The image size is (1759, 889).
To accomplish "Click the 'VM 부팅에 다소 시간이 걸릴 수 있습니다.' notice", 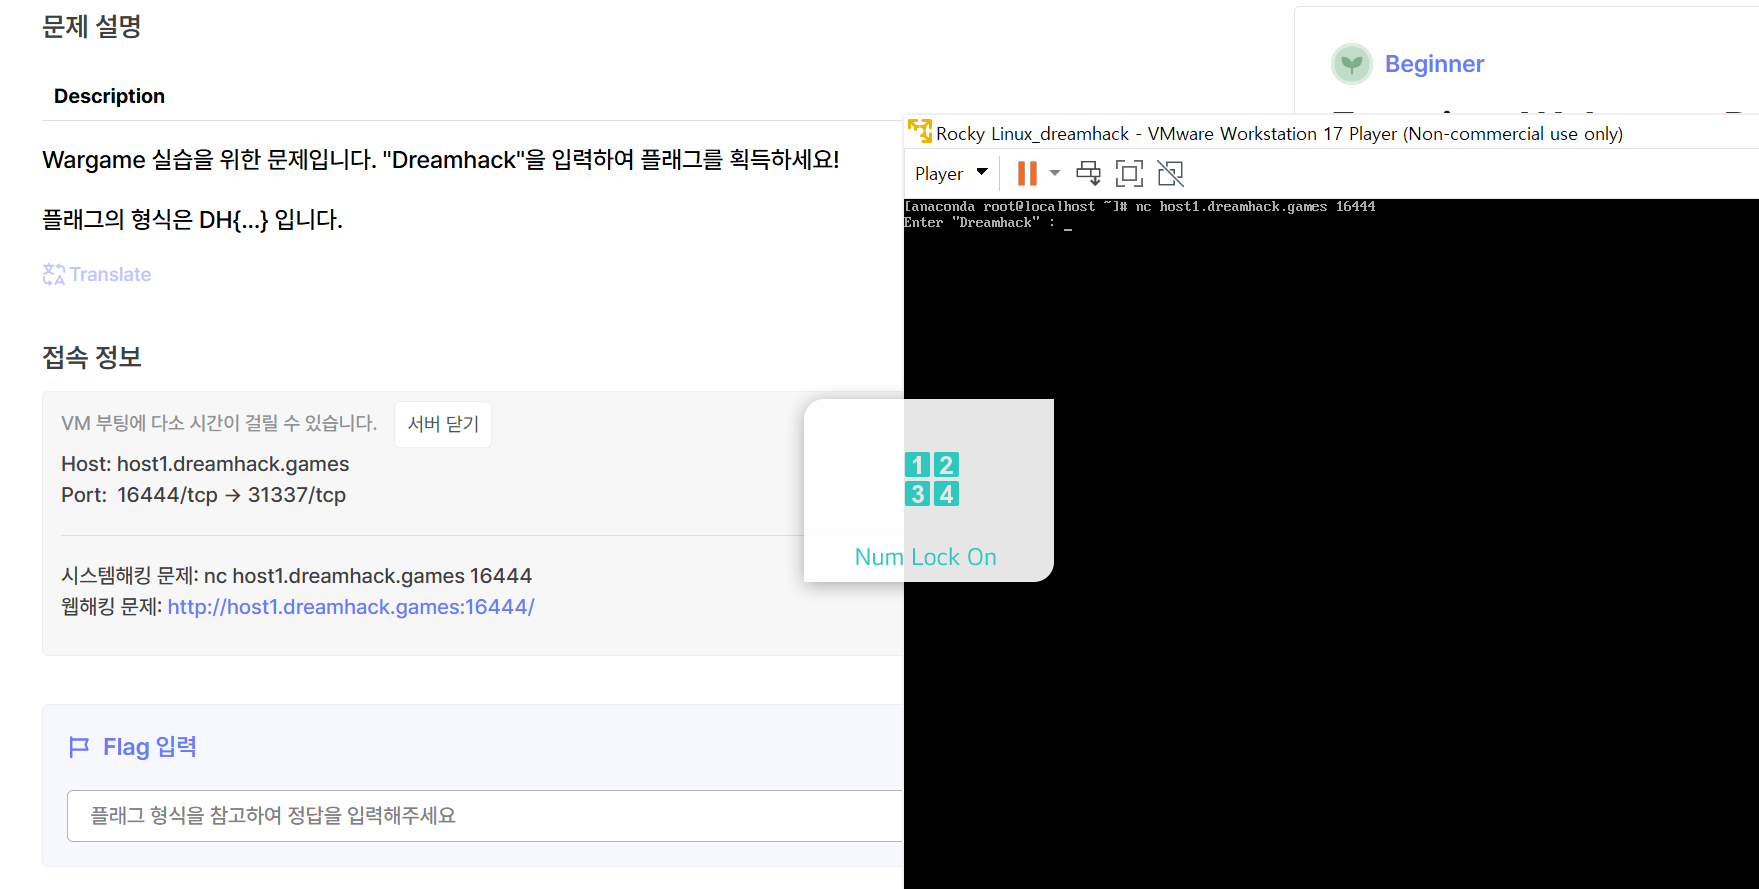I will pyautogui.click(x=219, y=423).
